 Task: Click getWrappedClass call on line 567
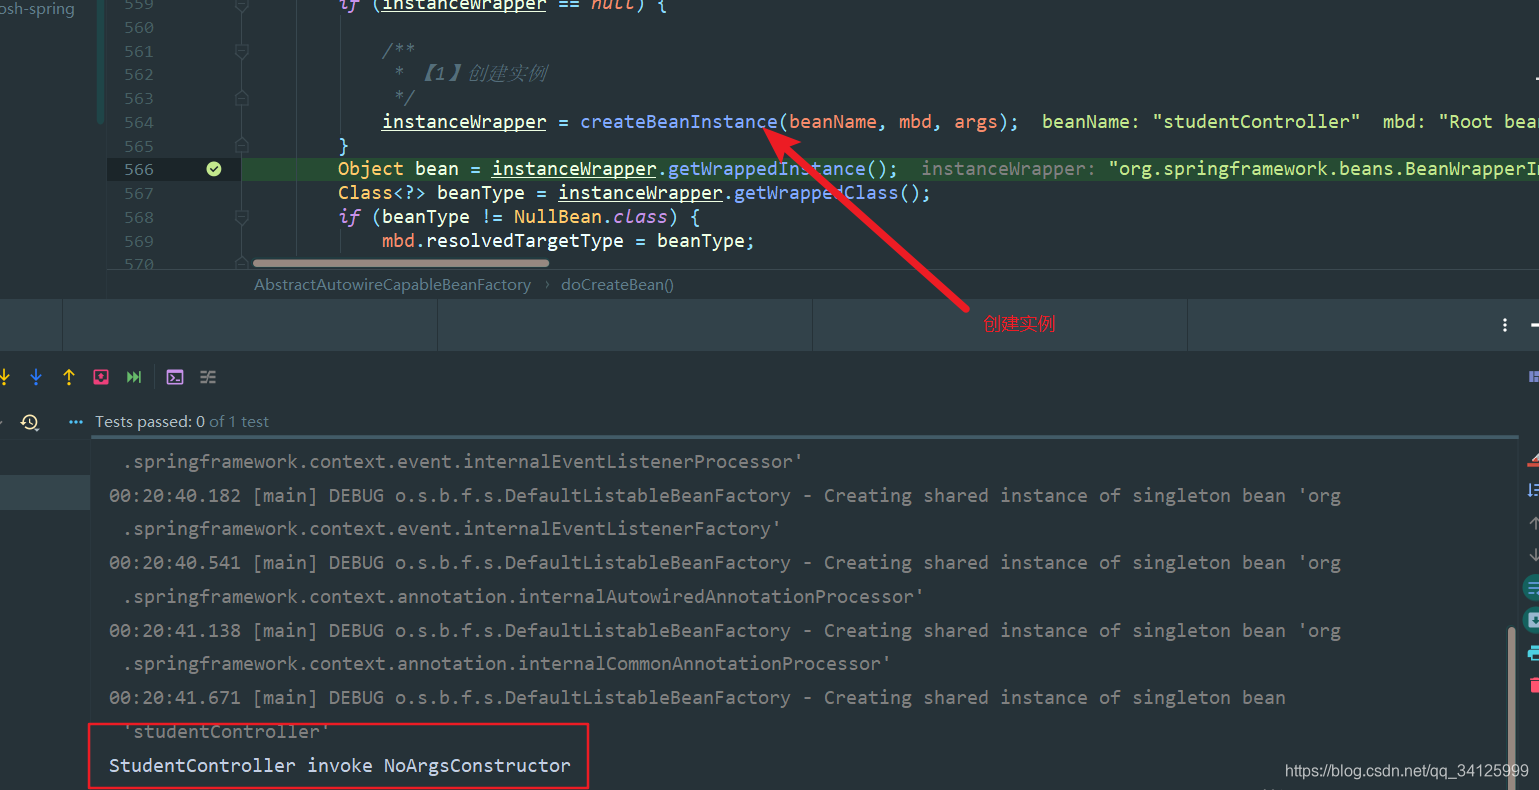pyautogui.click(x=815, y=193)
